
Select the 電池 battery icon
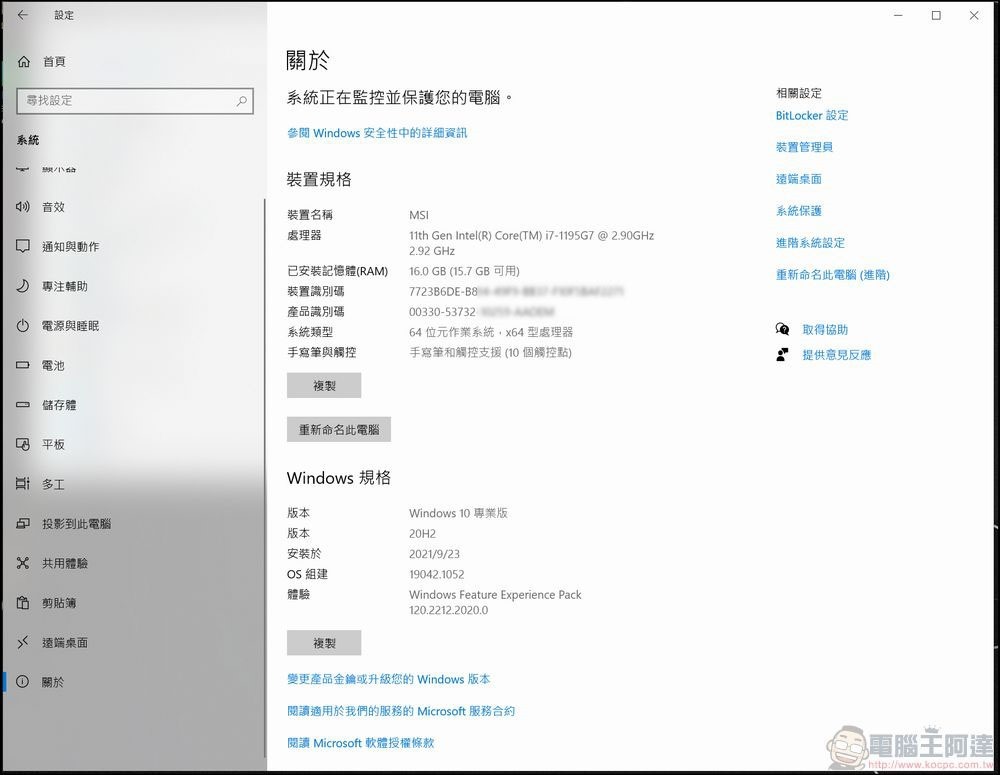[x=23, y=365]
